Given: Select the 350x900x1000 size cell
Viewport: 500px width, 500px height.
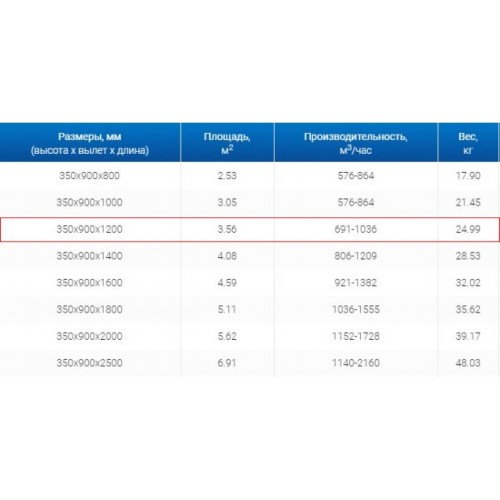Looking at the screenshot, I should [89, 202].
